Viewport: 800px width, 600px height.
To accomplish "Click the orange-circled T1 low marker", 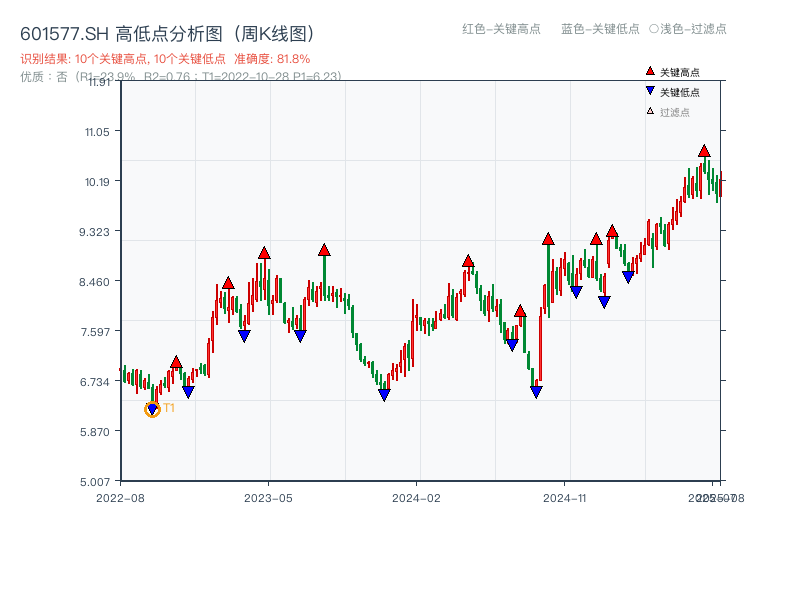I will 152,409.
